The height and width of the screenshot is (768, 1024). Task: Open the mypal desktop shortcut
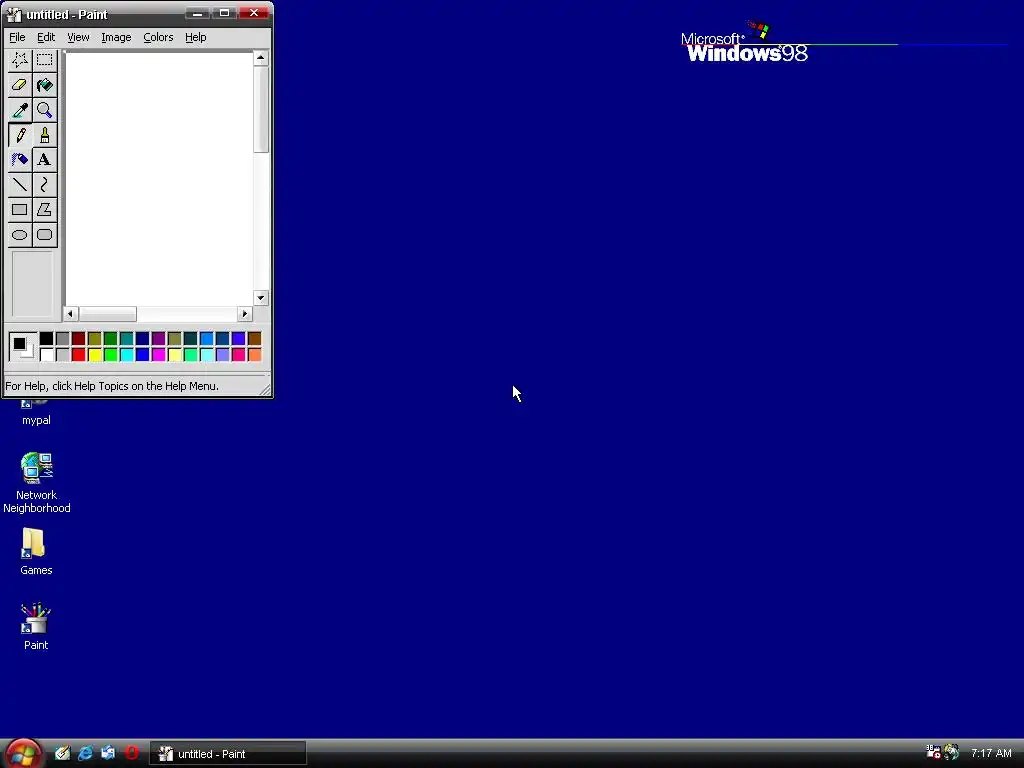point(36,413)
